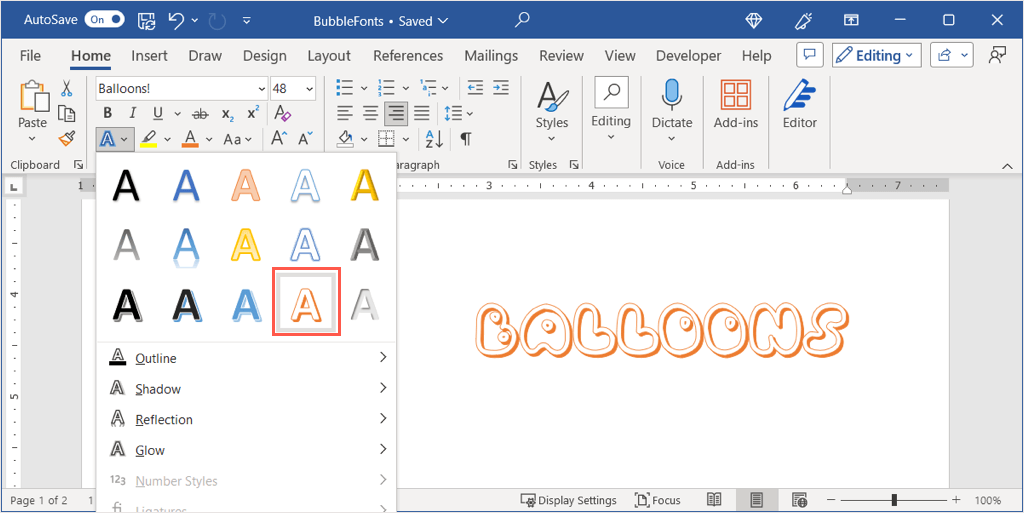Image resolution: width=1024 pixels, height=513 pixels.
Task: Click the Dictate microphone icon
Action: pos(671,97)
